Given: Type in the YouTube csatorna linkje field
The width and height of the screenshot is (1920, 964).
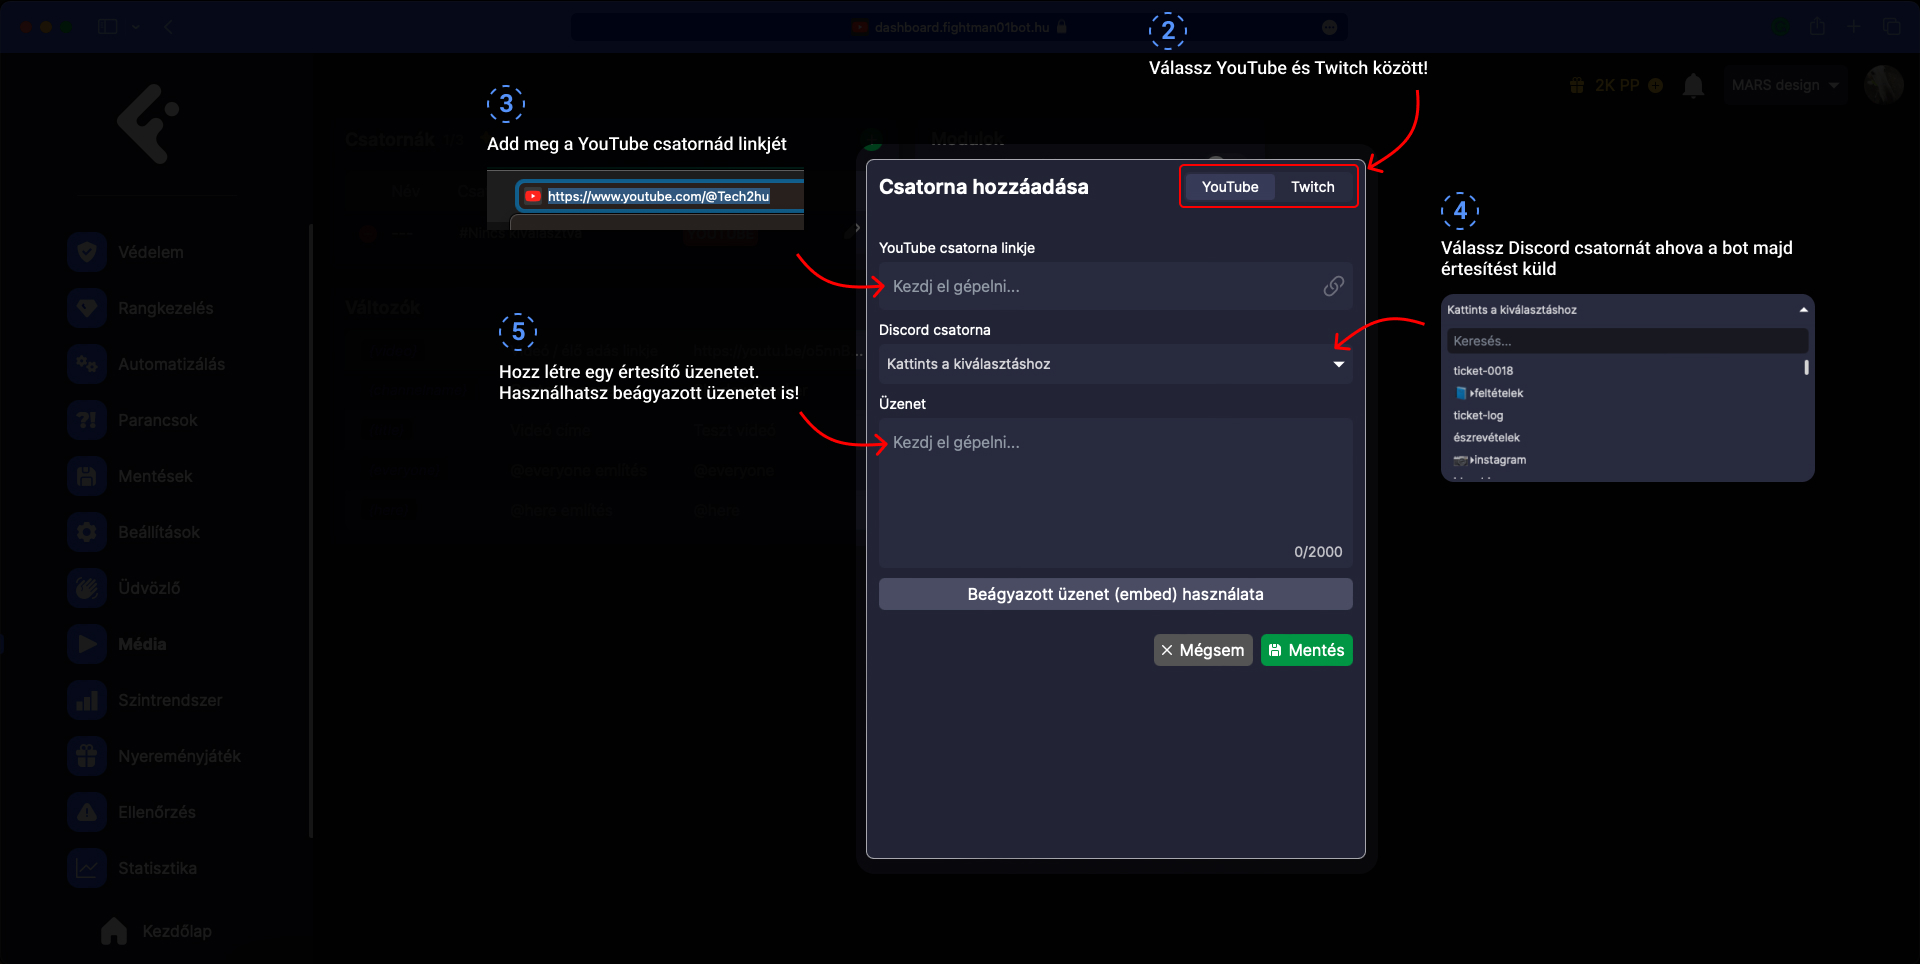Looking at the screenshot, I should point(1100,287).
